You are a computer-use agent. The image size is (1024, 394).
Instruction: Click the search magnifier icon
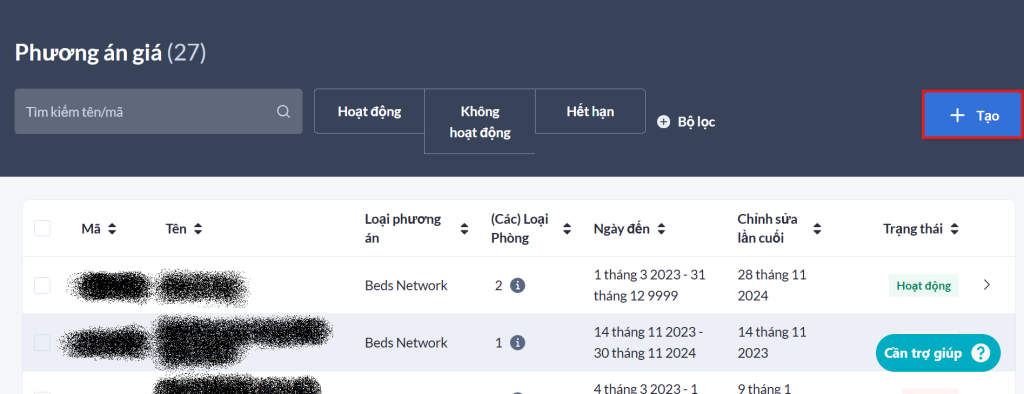point(283,112)
